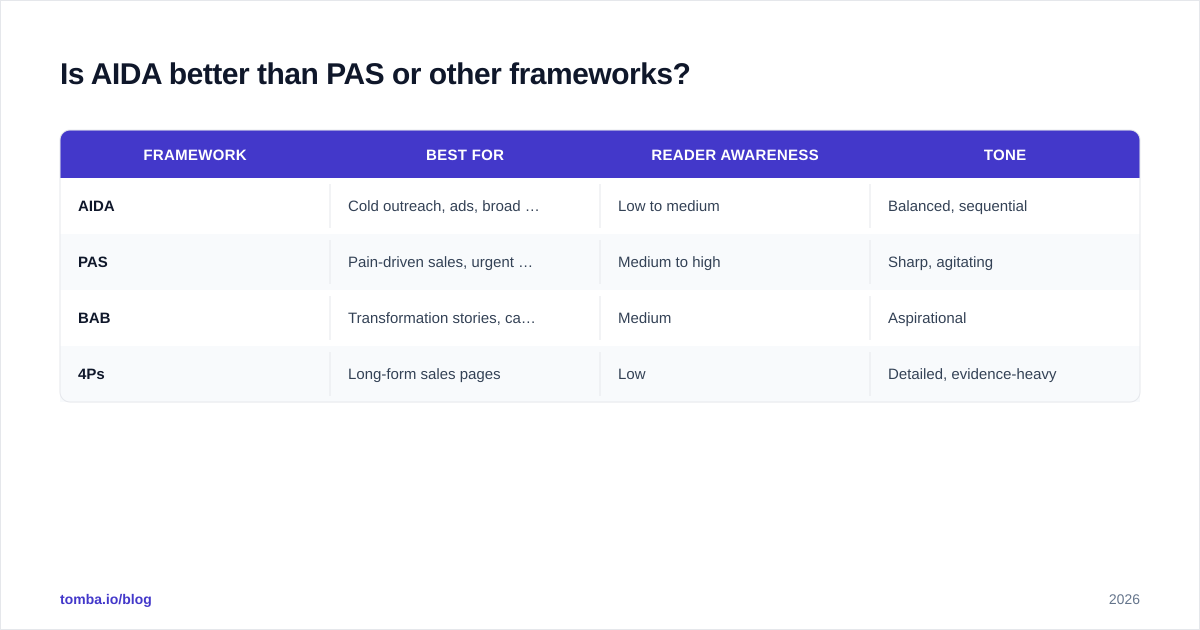This screenshot has width=1200, height=630.
Task: Click the 'Pain-driven sales, urgent' cell
Action: click(465, 262)
